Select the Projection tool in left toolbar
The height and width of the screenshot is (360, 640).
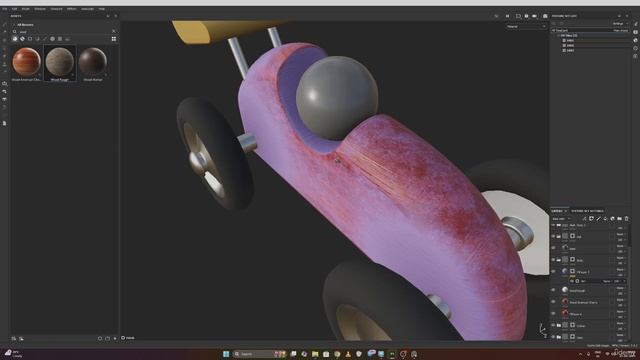pos(4,40)
